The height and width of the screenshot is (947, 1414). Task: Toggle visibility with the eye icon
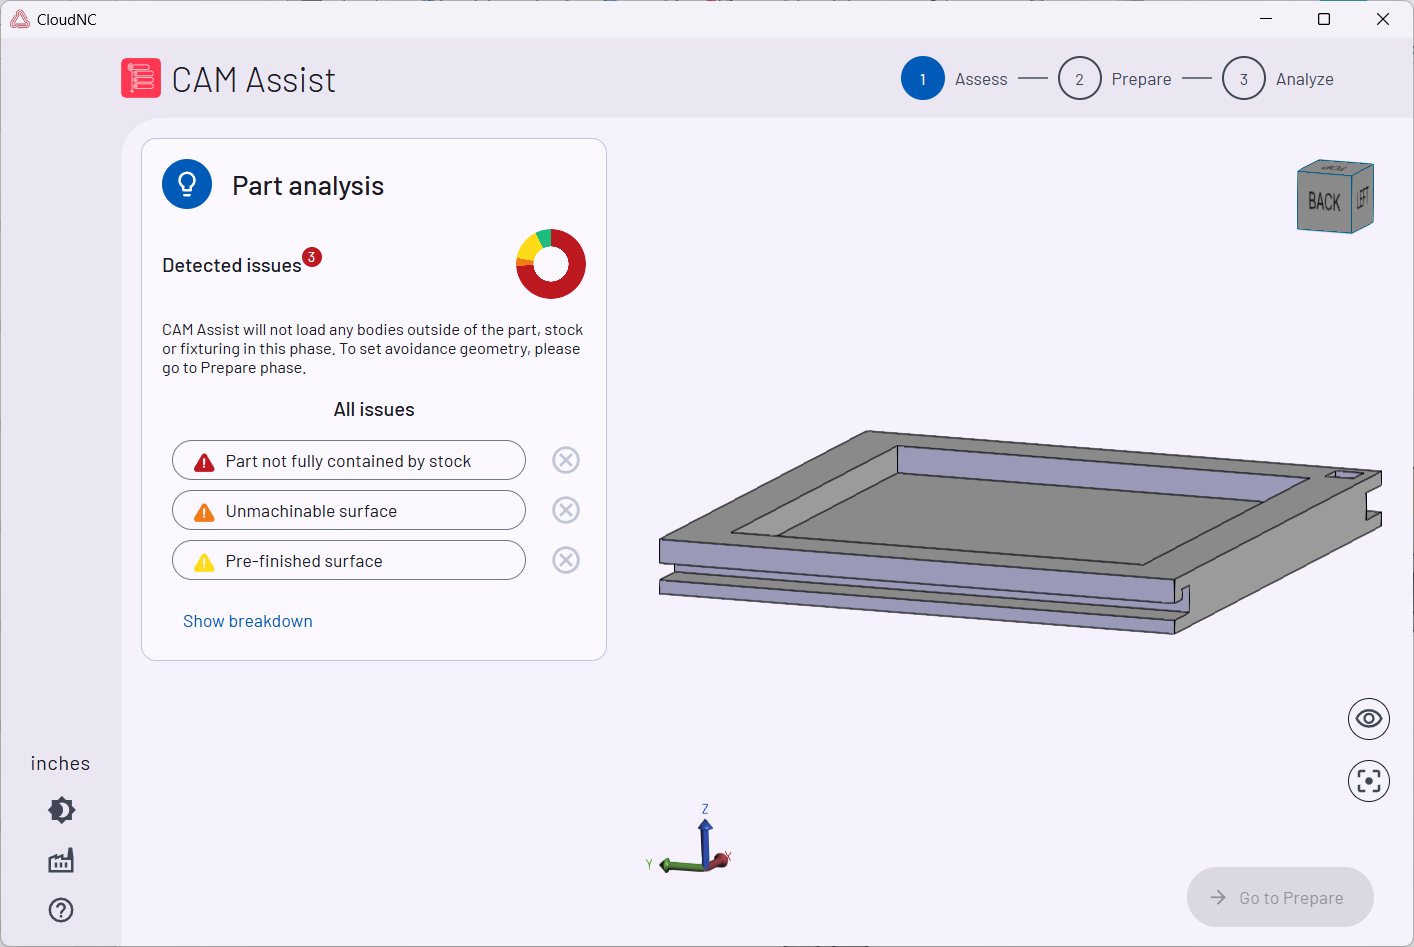point(1369,719)
